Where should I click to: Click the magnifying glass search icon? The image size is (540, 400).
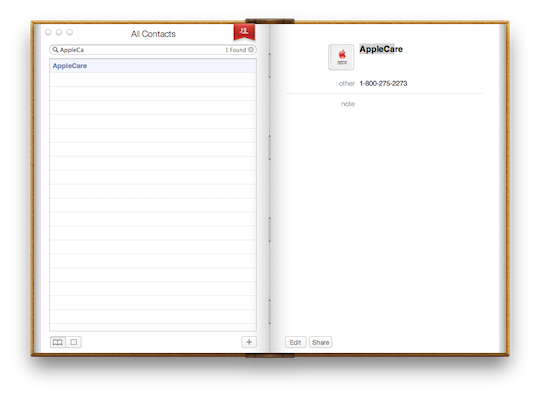55,50
